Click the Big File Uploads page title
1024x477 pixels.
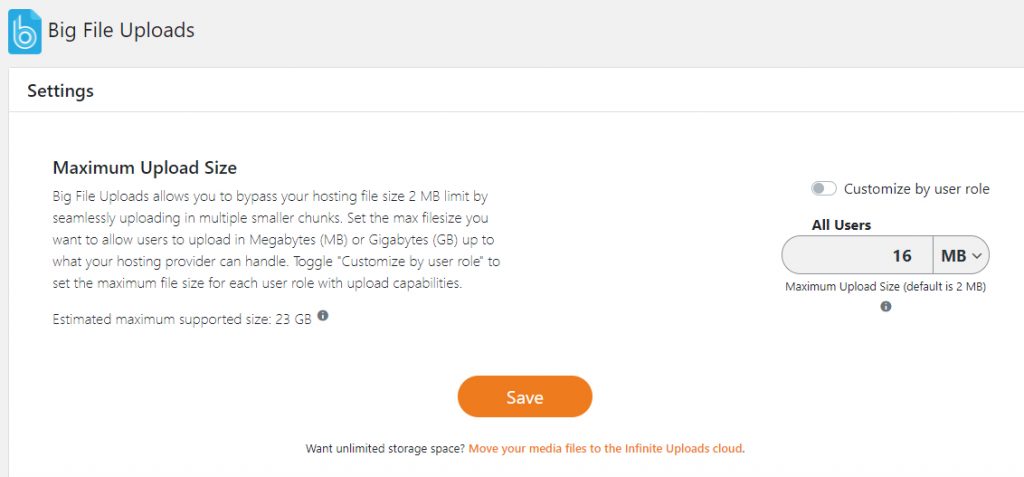click(121, 31)
